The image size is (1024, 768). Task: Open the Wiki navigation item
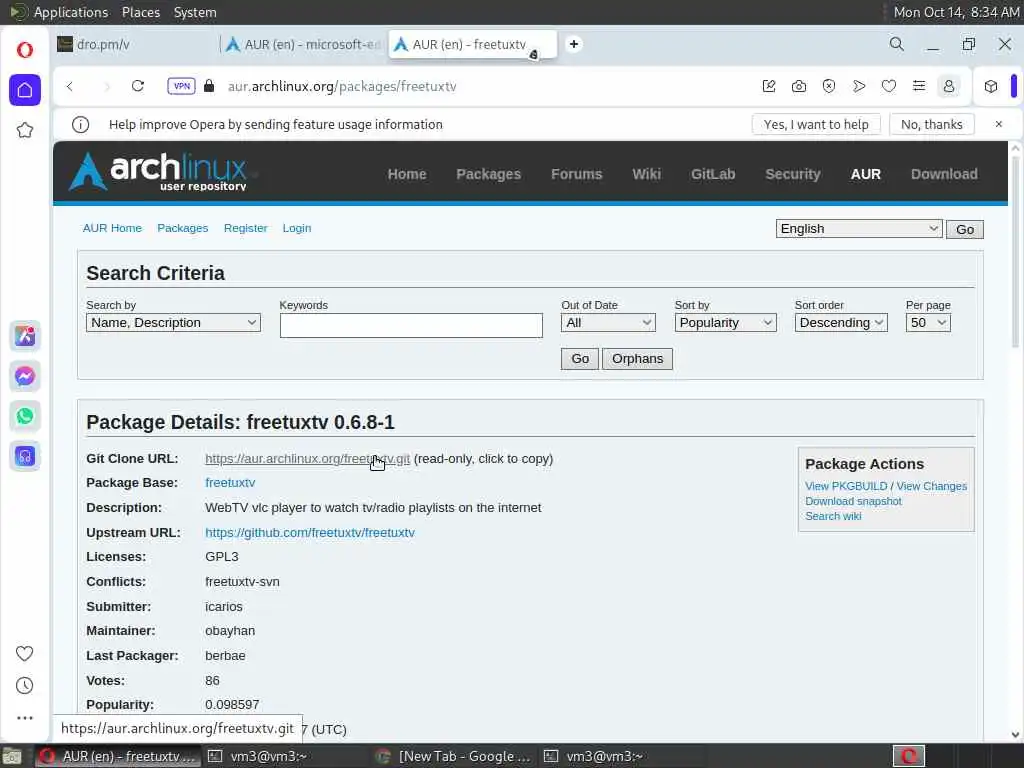pyautogui.click(x=647, y=174)
